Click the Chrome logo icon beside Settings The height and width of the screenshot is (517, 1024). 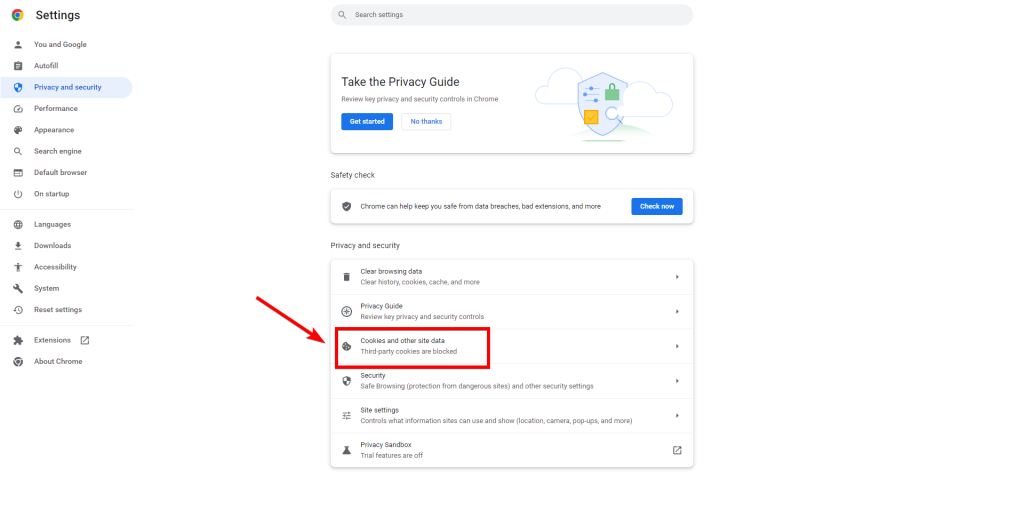click(18, 15)
